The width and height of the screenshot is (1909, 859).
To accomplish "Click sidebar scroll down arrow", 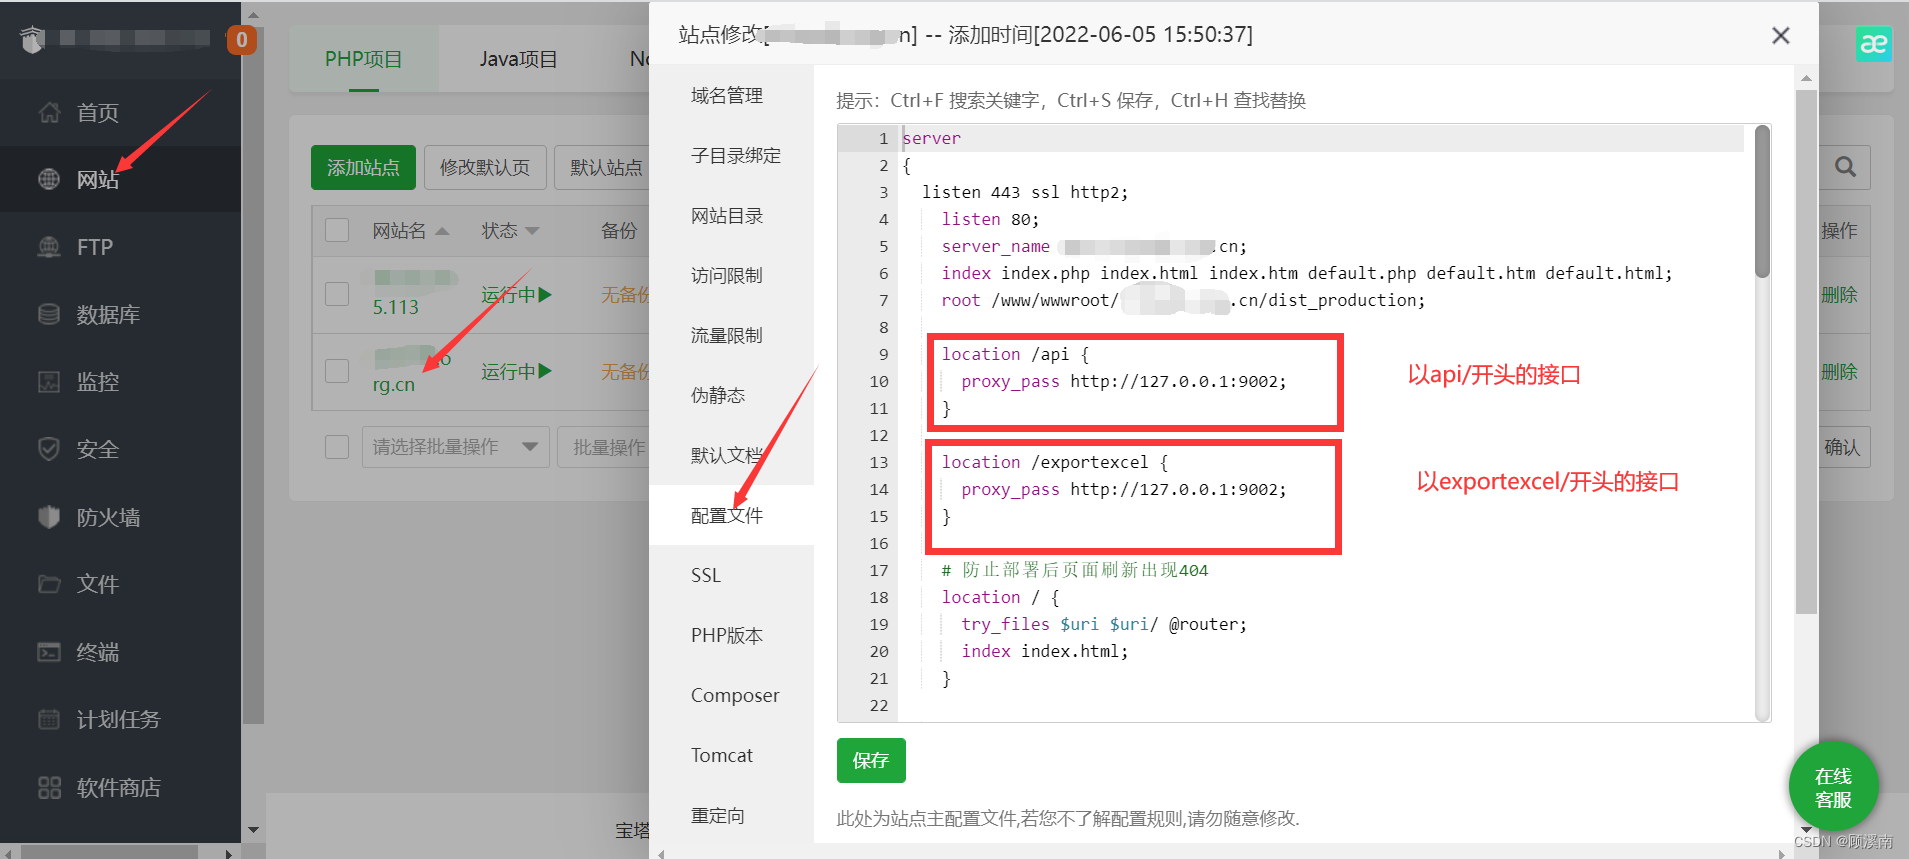I will coord(253,830).
